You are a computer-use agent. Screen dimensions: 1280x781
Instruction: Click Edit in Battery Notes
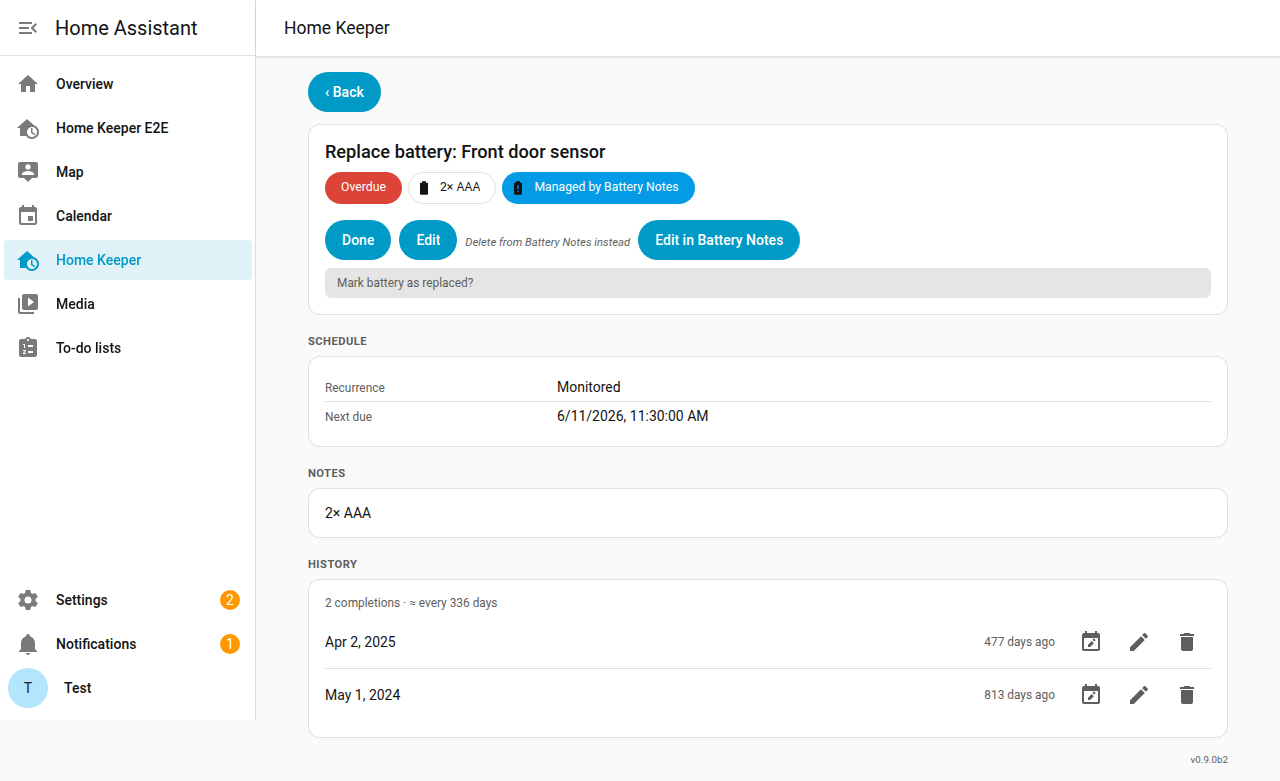pos(719,240)
